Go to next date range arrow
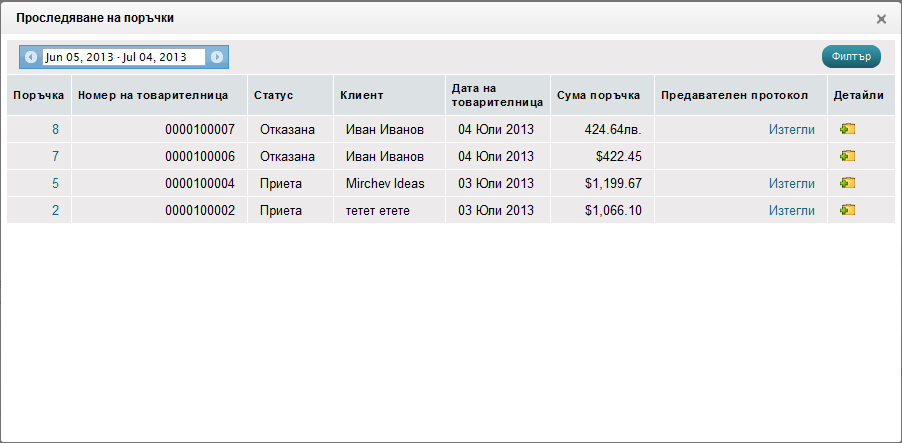The height and width of the screenshot is (443, 902). click(217, 57)
